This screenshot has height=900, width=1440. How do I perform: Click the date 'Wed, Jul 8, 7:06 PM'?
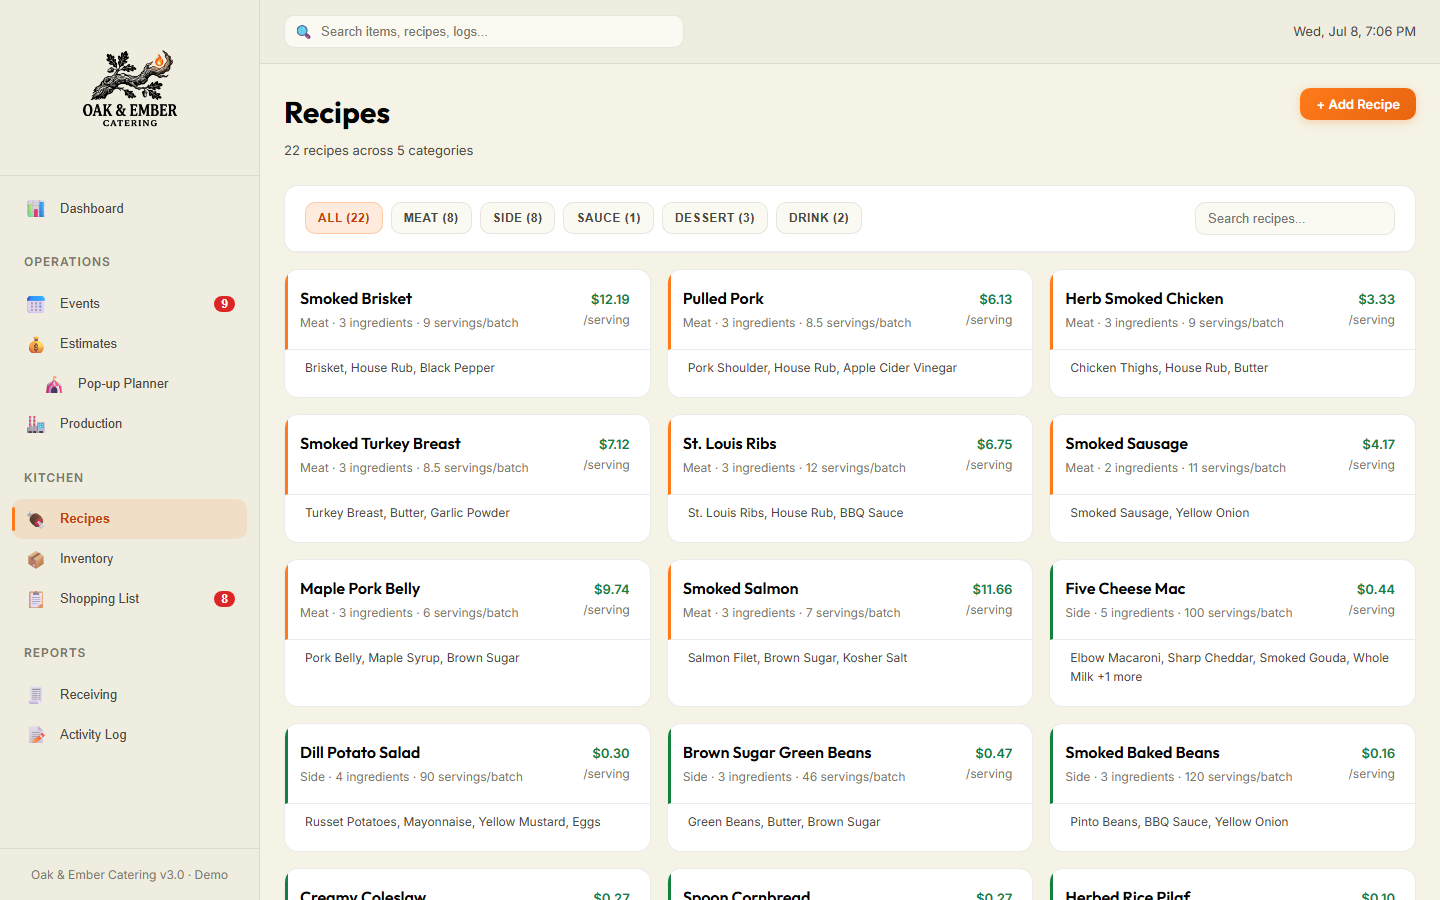(1354, 32)
